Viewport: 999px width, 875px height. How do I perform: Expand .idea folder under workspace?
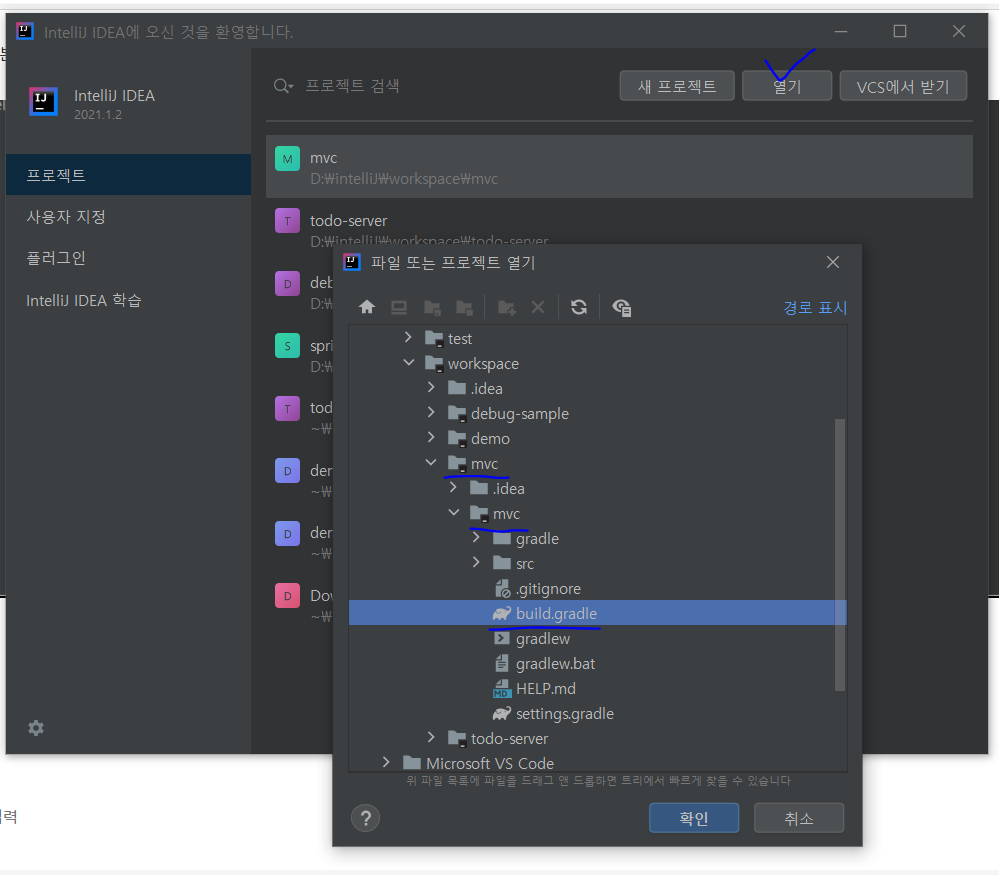[431, 387]
